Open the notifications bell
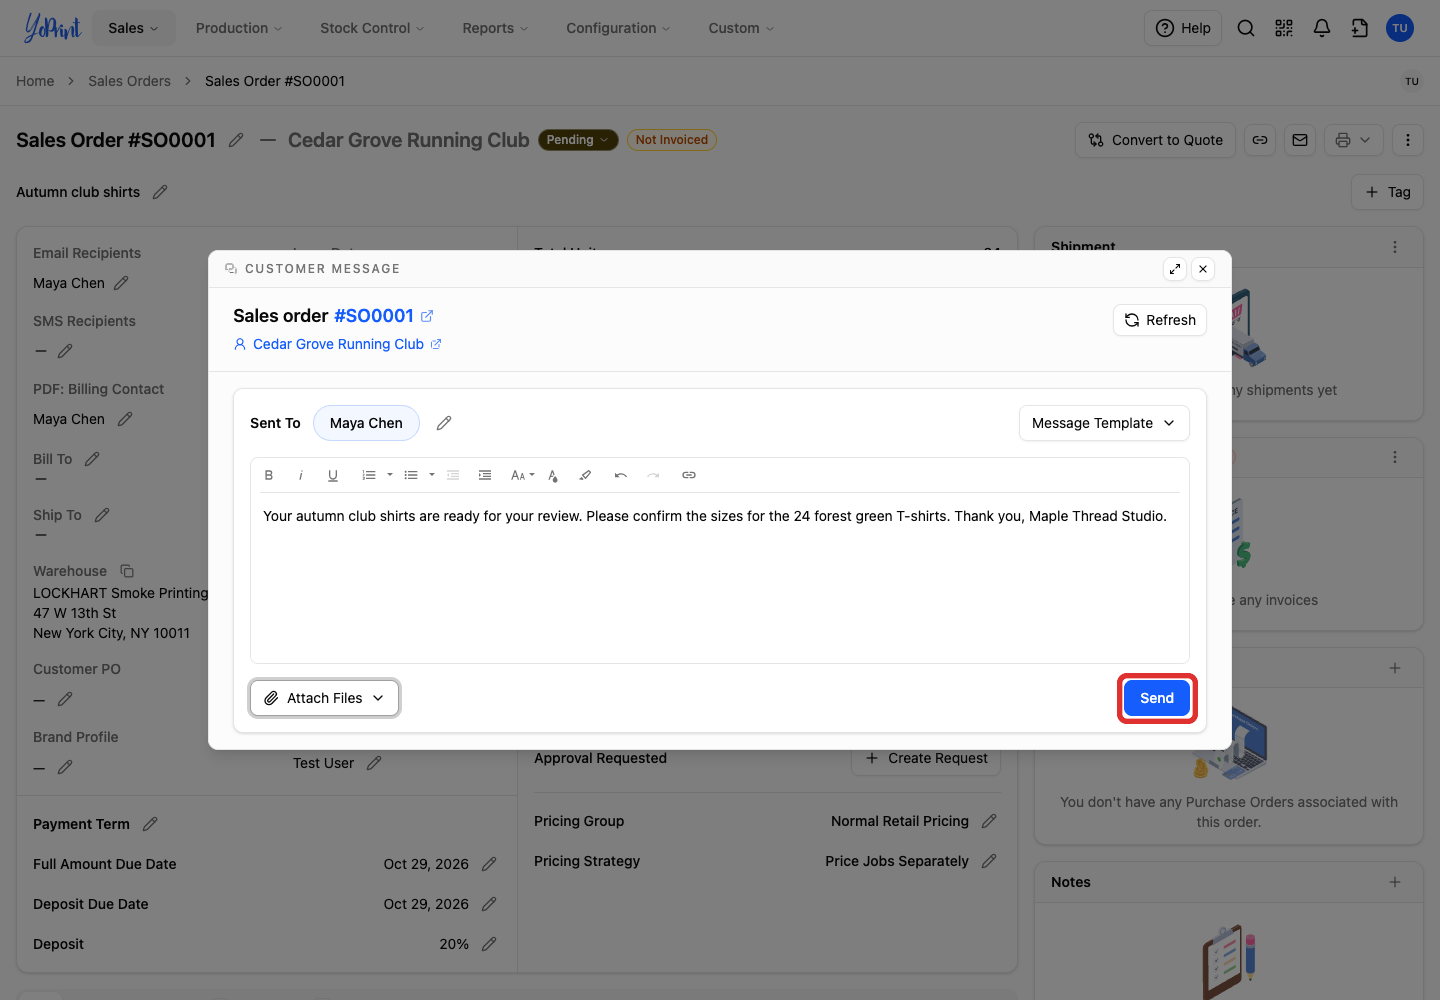 tap(1322, 28)
